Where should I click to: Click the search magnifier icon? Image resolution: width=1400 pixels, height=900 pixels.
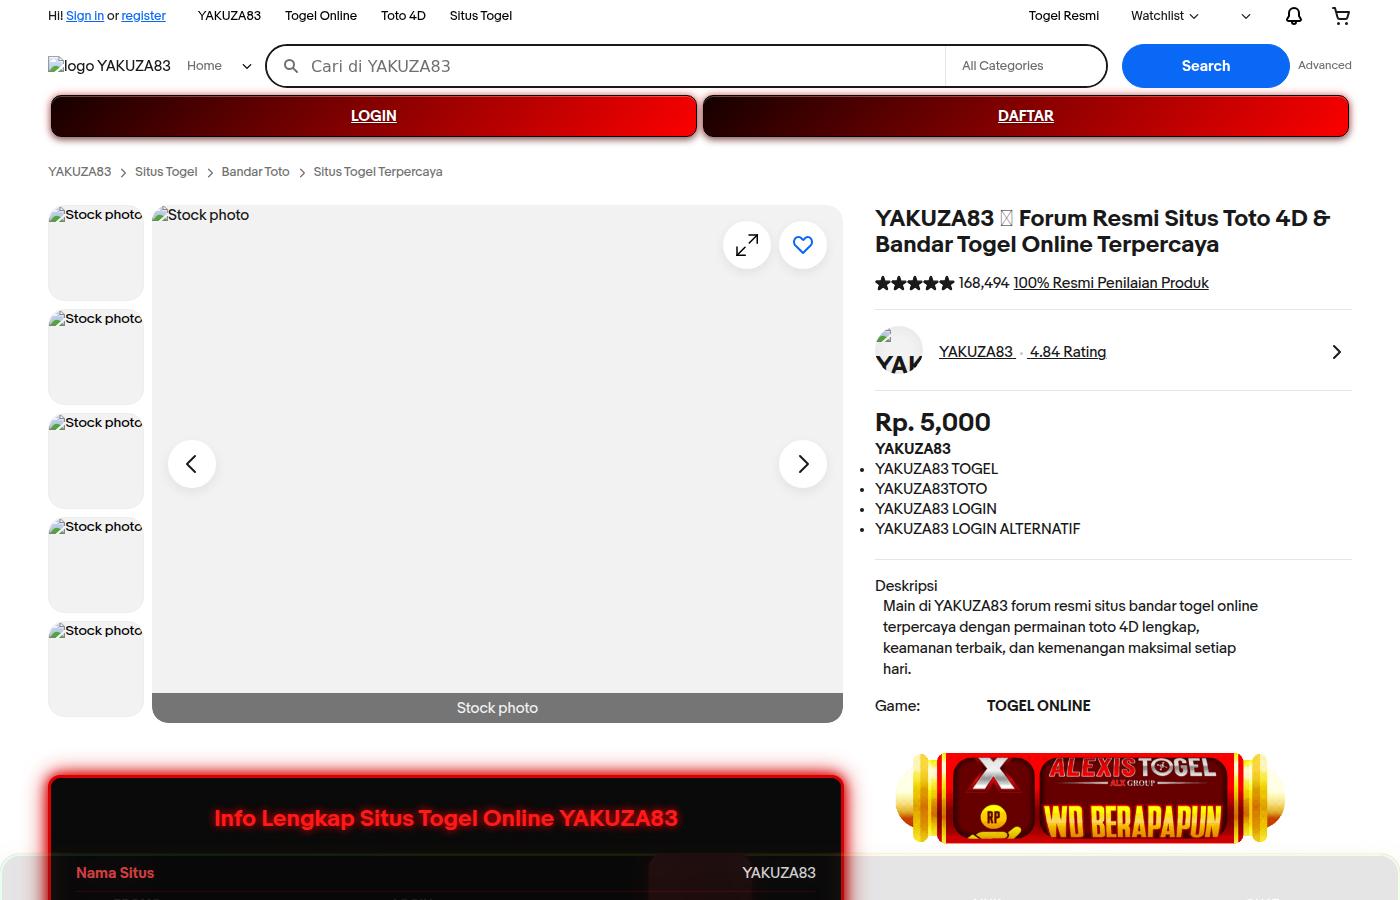(291, 66)
